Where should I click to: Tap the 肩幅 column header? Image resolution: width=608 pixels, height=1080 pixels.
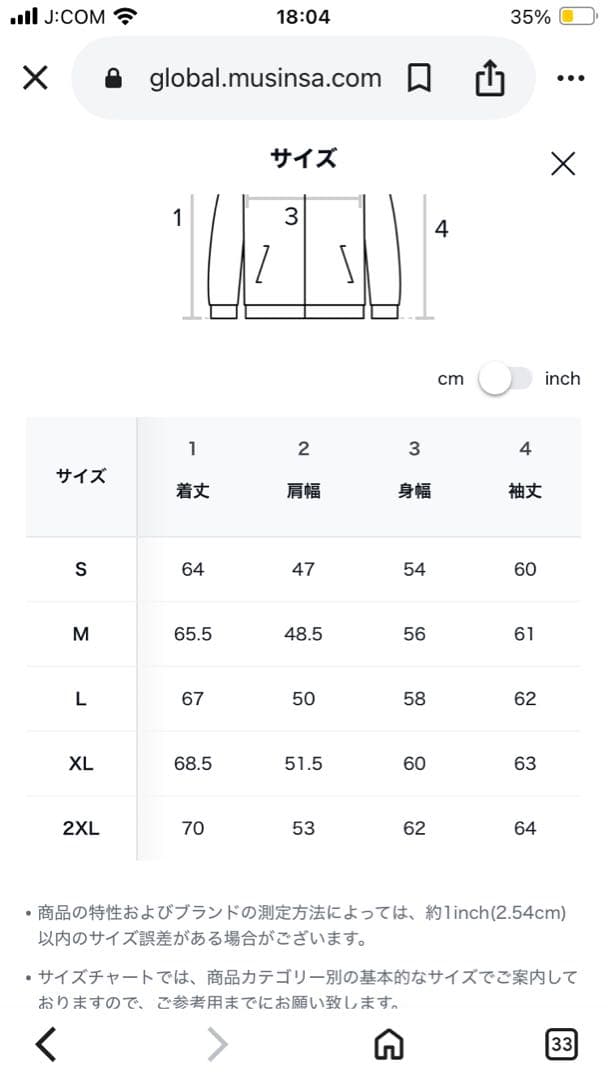click(303, 492)
